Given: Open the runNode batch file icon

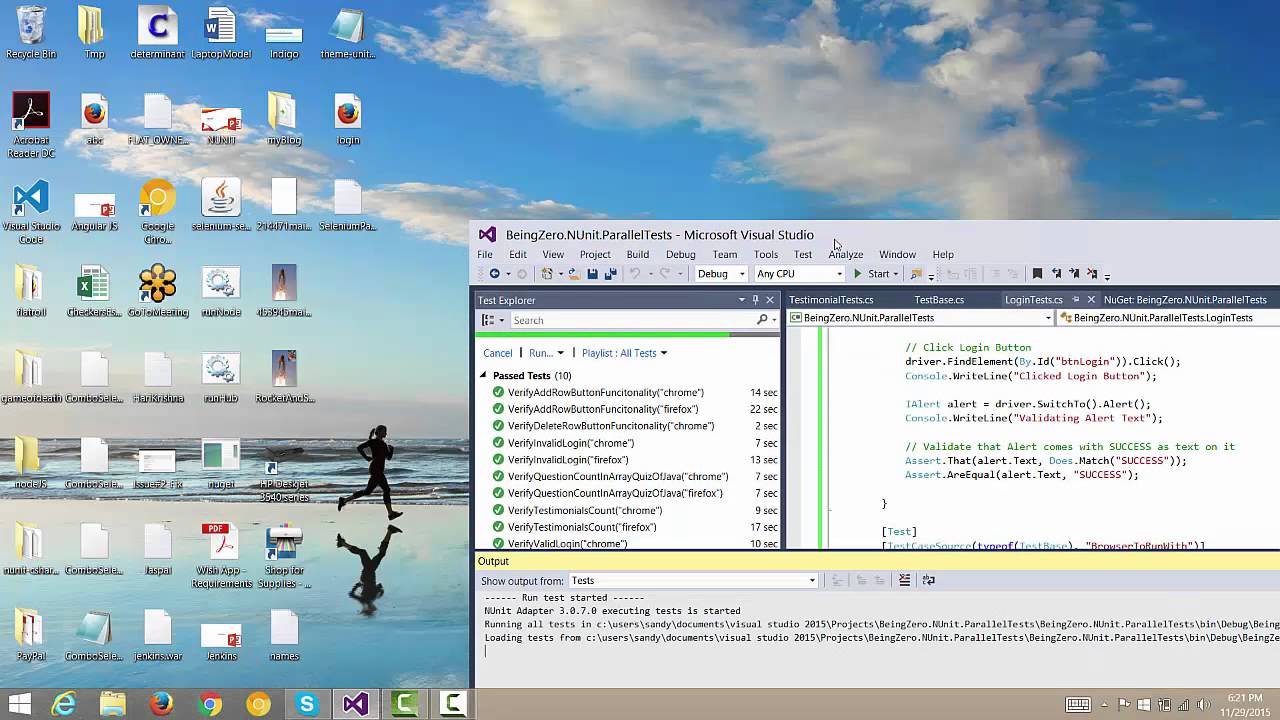Looking at the screenshot, I should (x=221, y=291).
